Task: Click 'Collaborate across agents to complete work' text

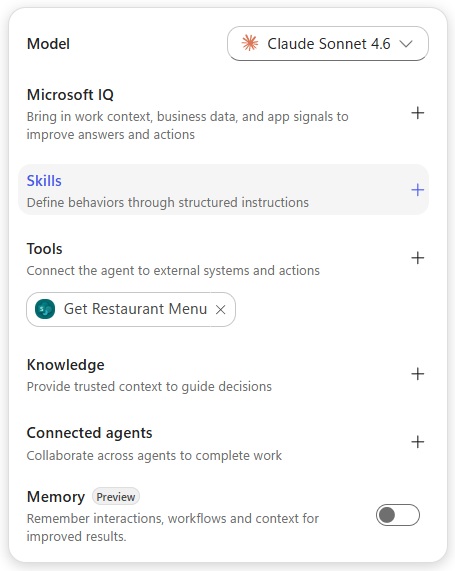Action: (x=154, y=455)
